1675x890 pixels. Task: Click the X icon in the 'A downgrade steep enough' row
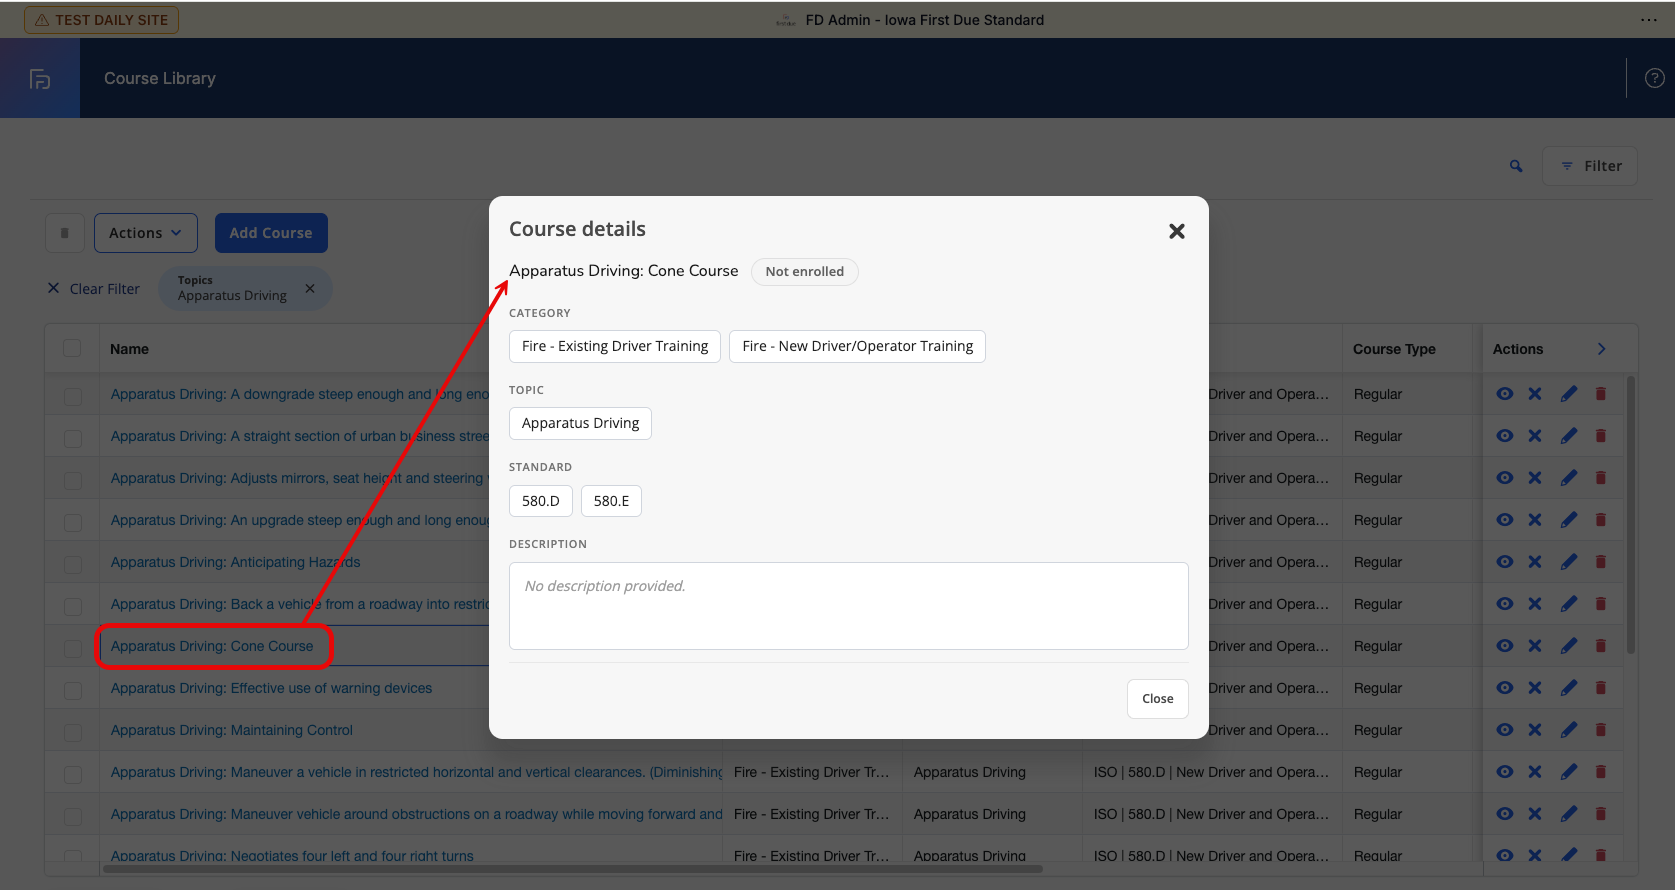pos(1535,394)
